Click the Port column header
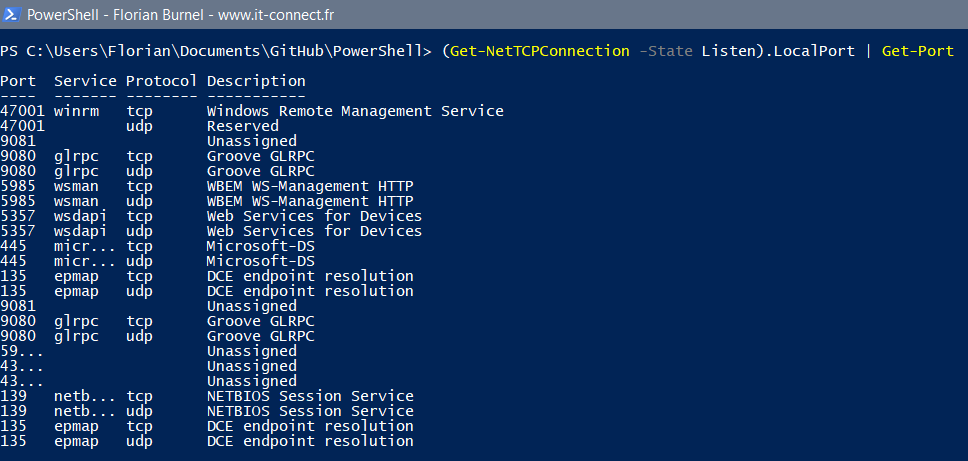The height and width of the screenshot is (461, 968). coord(18,81)
